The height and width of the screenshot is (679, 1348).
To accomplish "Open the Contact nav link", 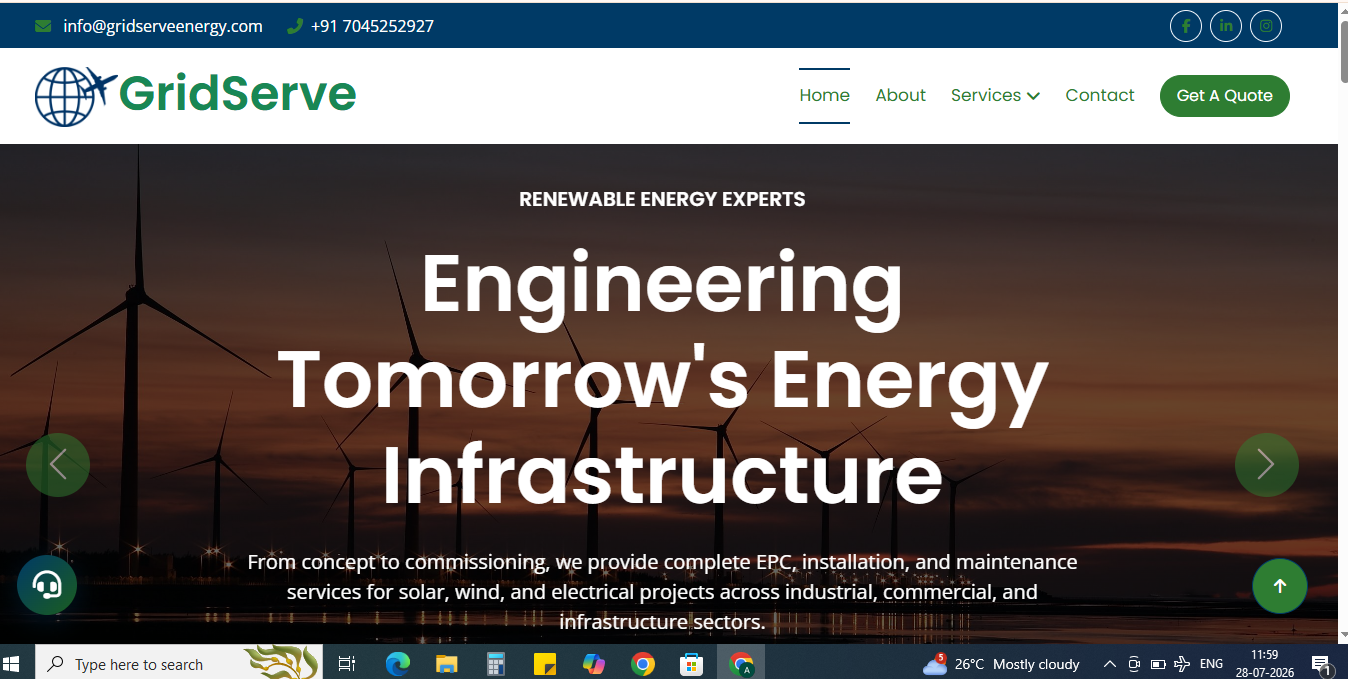I will coord(1100,96).
